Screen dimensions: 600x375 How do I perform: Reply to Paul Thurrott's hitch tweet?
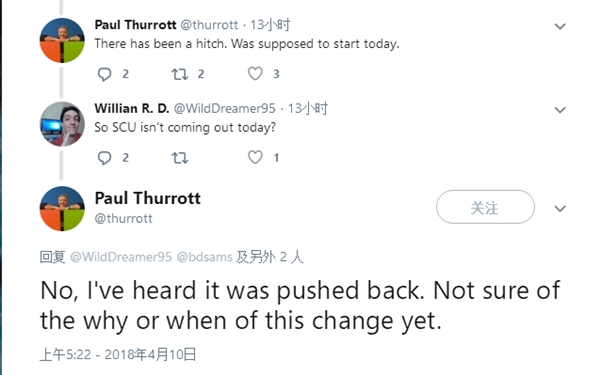pyautogui.click(x=104, y=74)
